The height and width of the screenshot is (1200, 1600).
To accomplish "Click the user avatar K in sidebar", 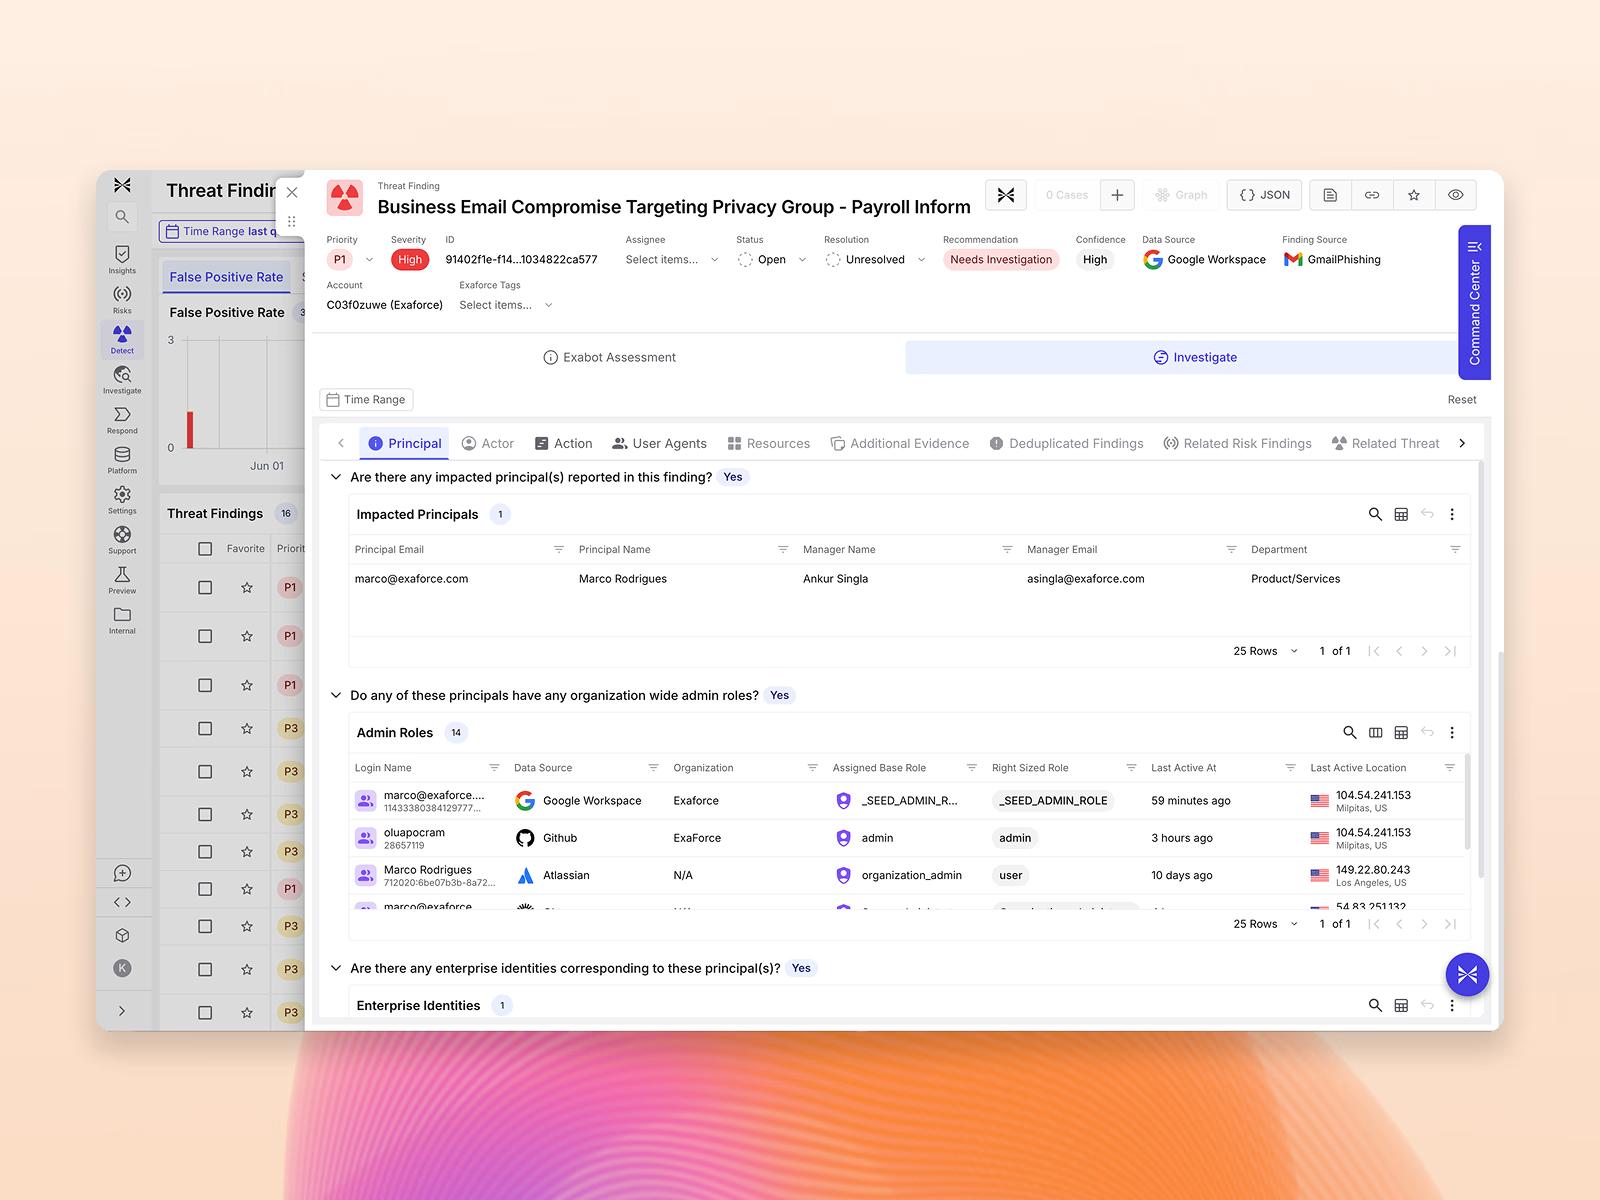I will [122, 968].
